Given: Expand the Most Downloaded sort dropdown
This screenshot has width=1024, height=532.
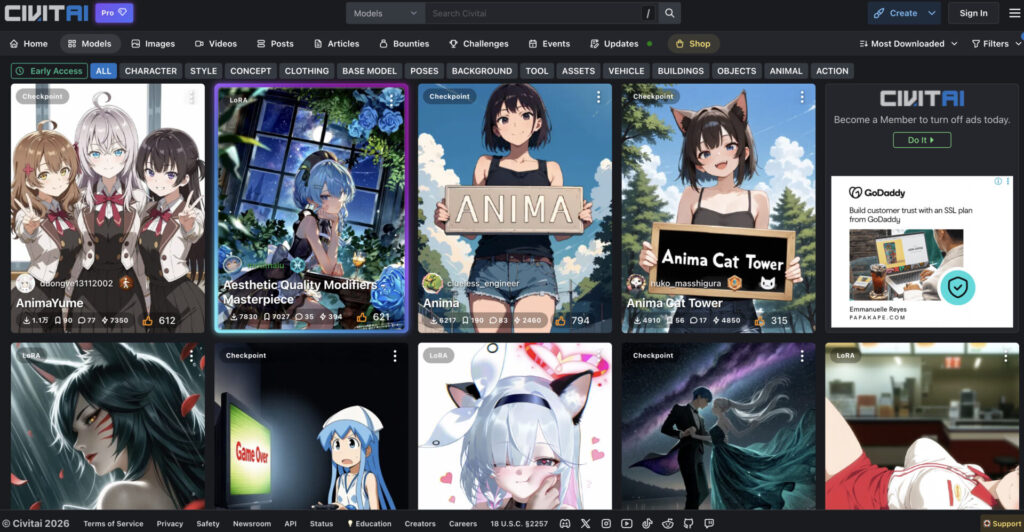Looking at the screenshot, I should [x=908, y=44].
